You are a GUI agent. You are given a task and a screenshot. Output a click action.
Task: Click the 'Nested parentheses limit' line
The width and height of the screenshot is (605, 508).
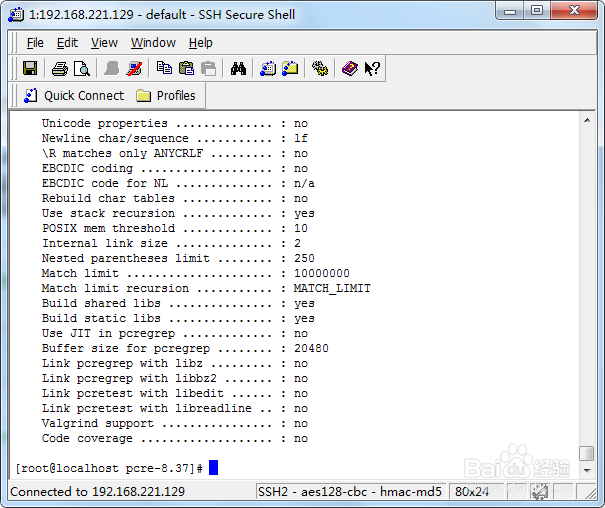pyautogui.click(x=178, y=258)
